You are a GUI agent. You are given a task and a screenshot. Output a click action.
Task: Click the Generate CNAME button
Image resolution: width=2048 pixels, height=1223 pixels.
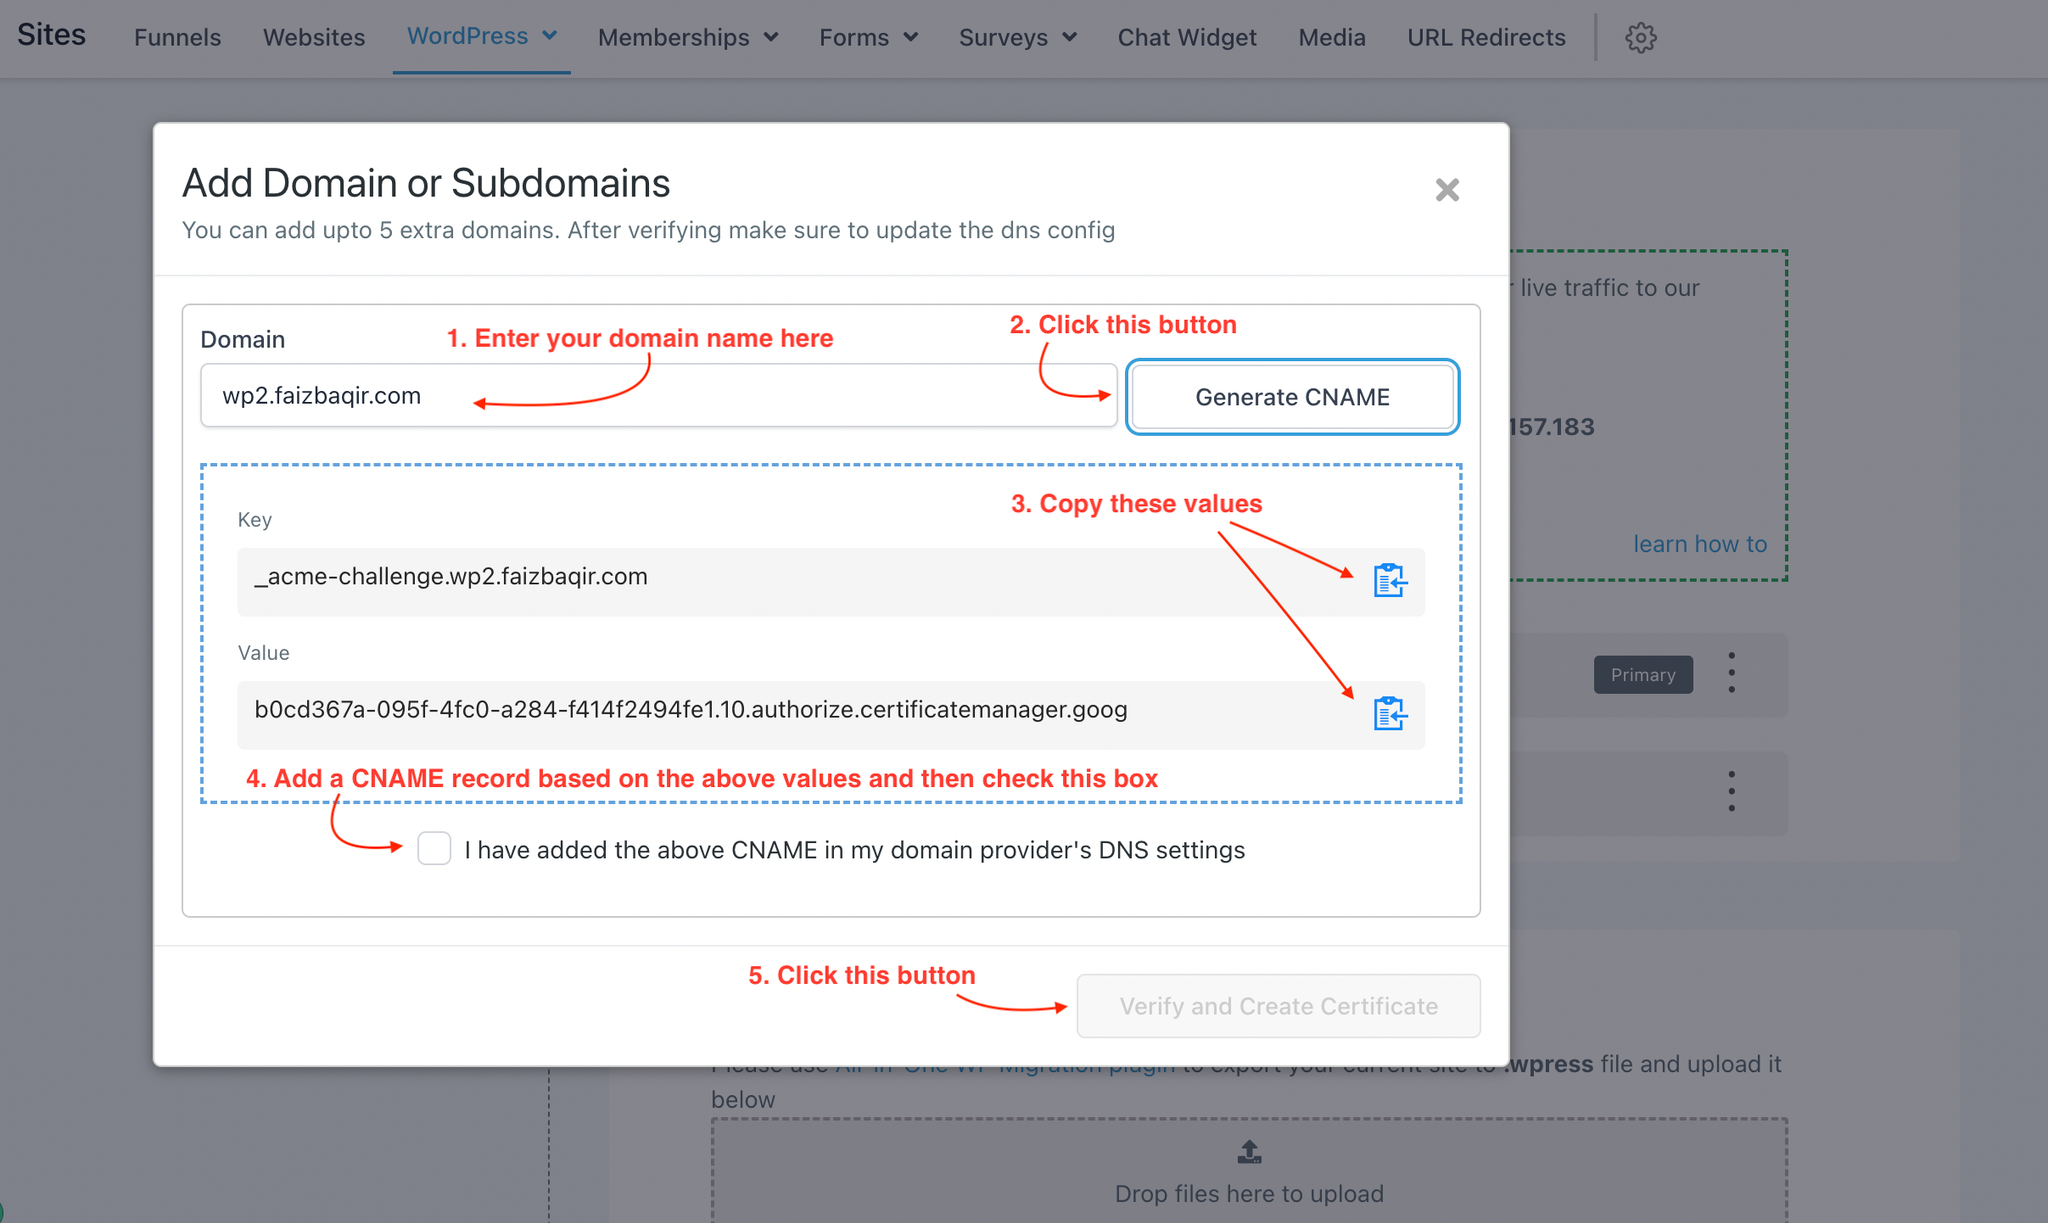click(1292, 397)
